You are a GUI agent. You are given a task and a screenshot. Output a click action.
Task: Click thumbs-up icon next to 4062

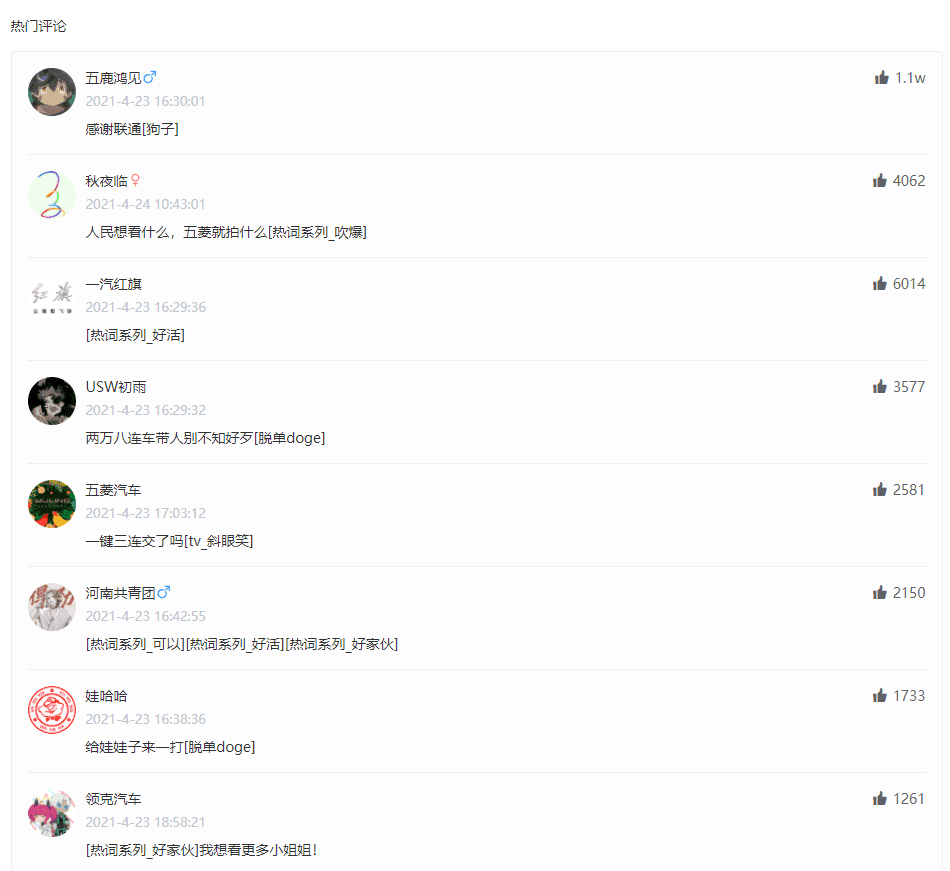click(880, 180)
